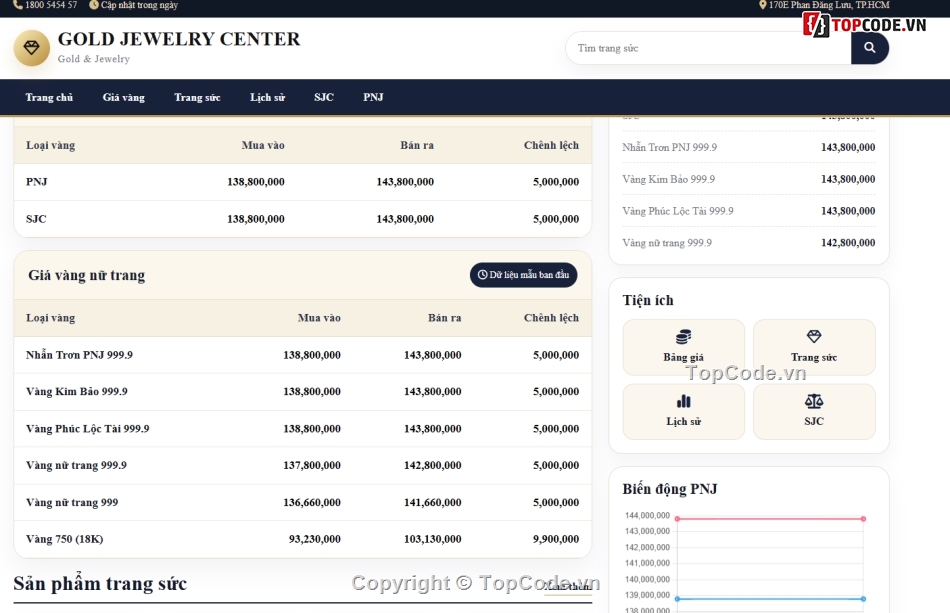Click the GOLD JEWELRY CENTER title

(x=179, y=39)
